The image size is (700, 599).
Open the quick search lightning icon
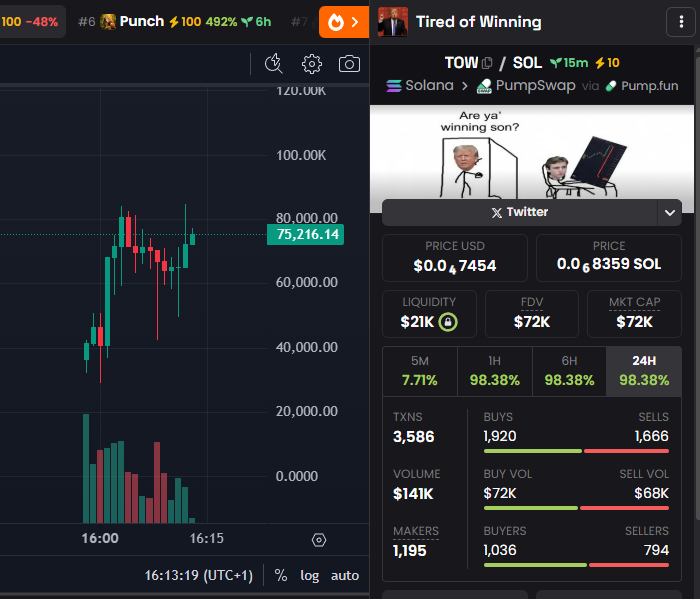point(274,63)
